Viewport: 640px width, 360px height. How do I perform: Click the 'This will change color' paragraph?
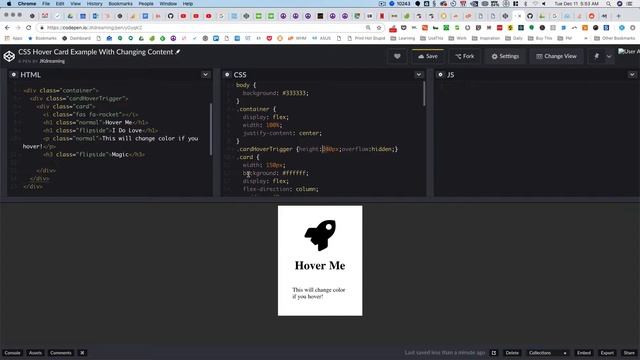pyautogui.click(x=319, y=293)
